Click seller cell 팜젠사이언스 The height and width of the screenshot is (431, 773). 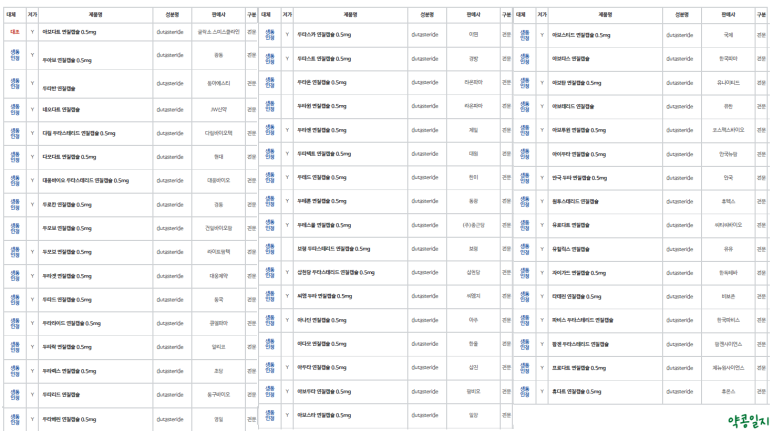pyautogui.click(x=728, y=344)
